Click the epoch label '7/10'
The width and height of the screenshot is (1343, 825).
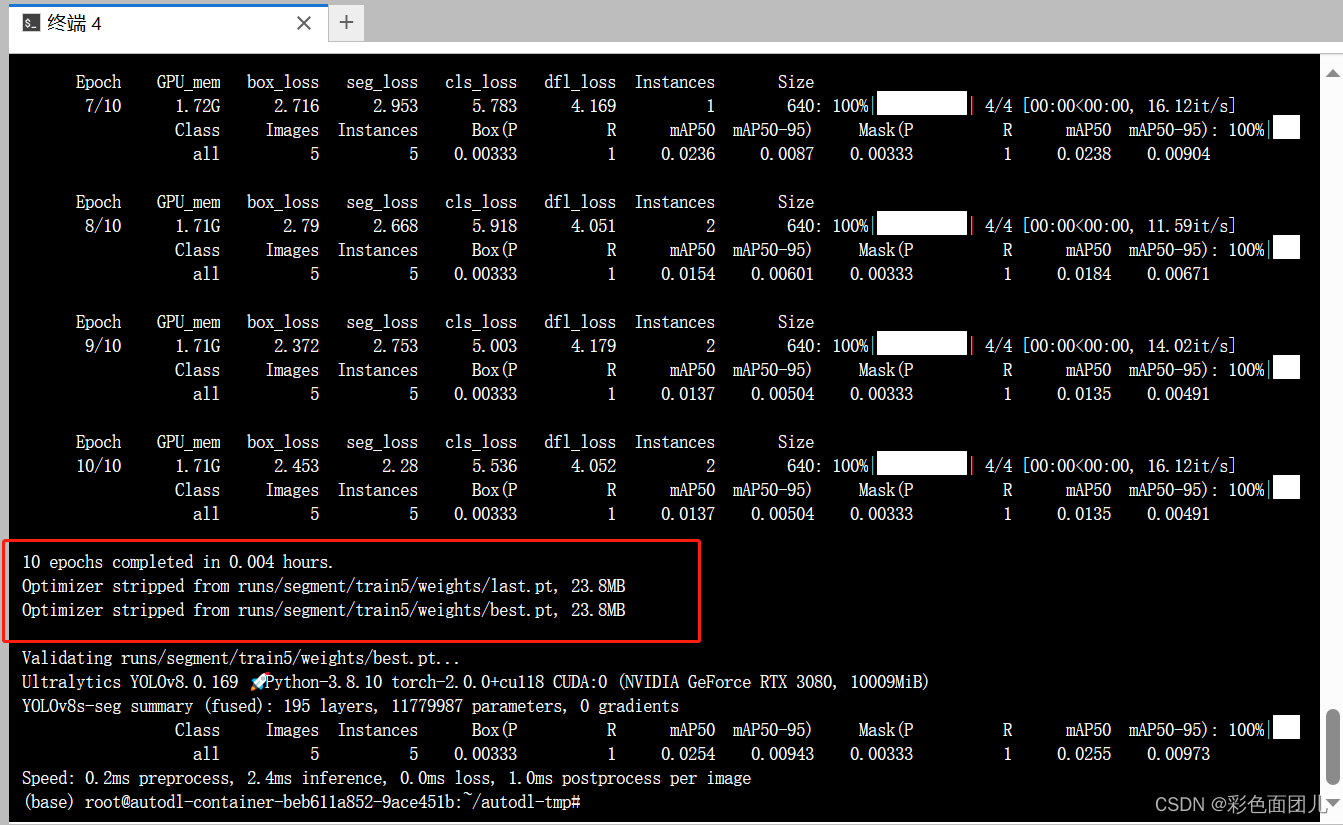pyautogui.click(x=103, y=106)
